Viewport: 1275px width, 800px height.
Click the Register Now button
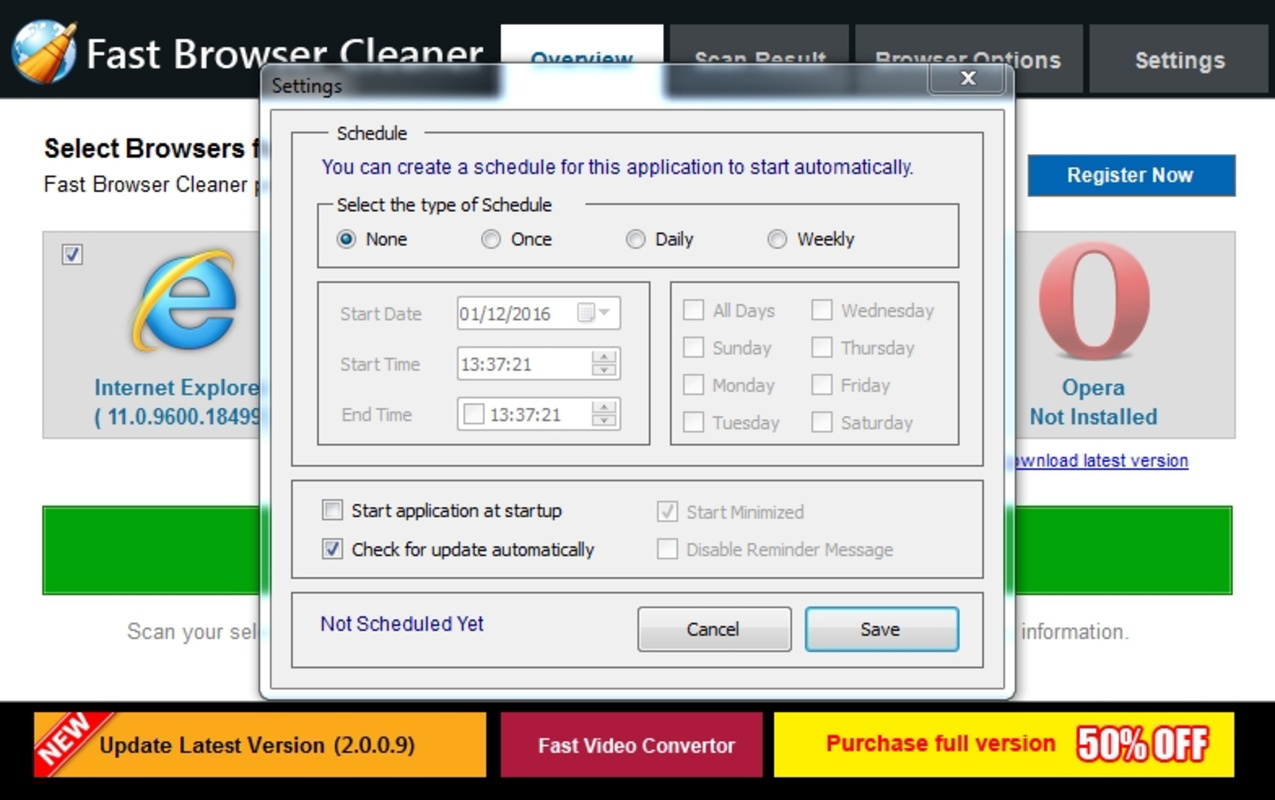point(1130,175)
